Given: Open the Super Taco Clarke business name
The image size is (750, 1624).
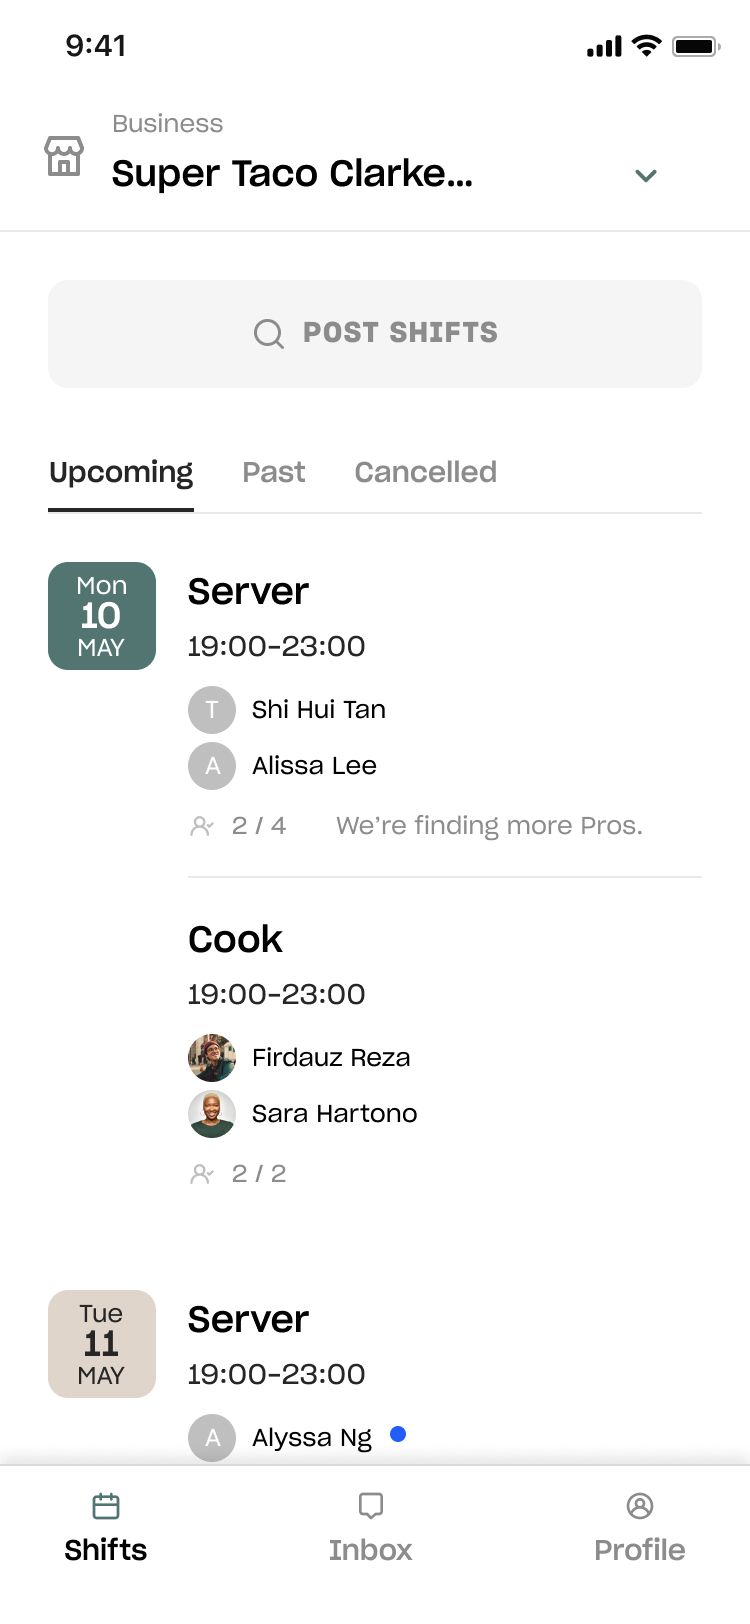Looking at the screenshot, I should 292,174.
